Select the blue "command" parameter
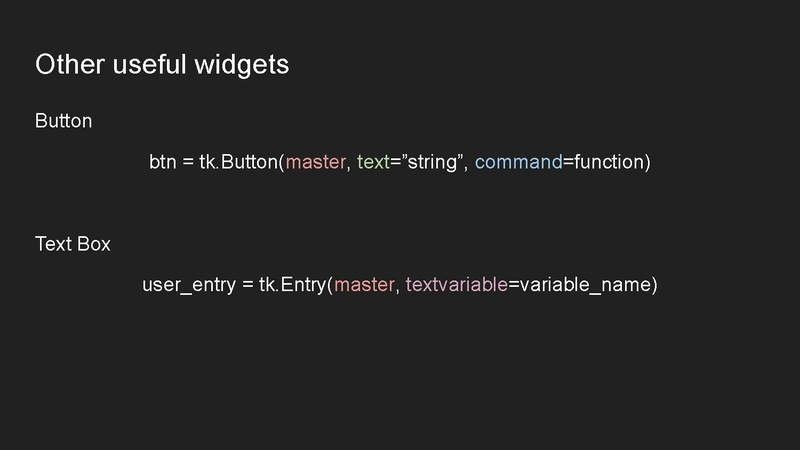The width and height of the screenshot is (800, 450). [x=518, y=162]
